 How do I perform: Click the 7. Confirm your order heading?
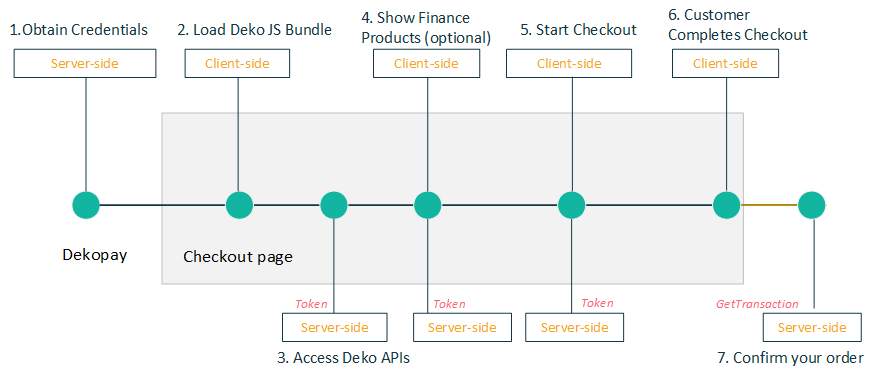coord(791,358)
